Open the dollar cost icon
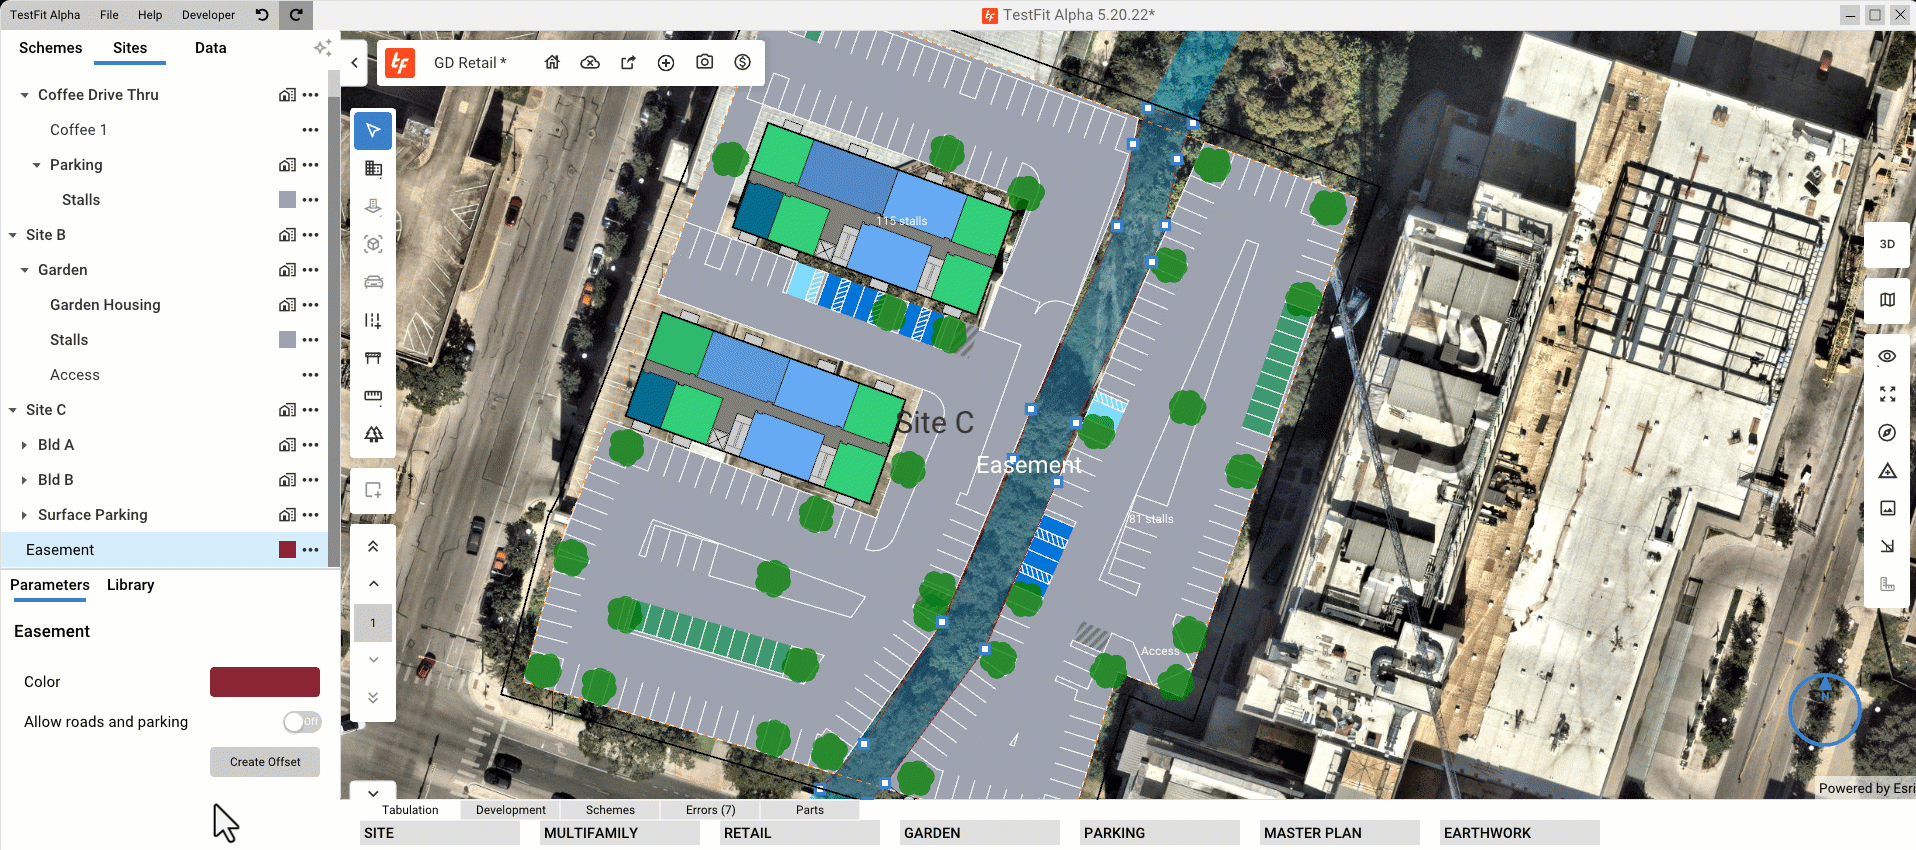 742,62
